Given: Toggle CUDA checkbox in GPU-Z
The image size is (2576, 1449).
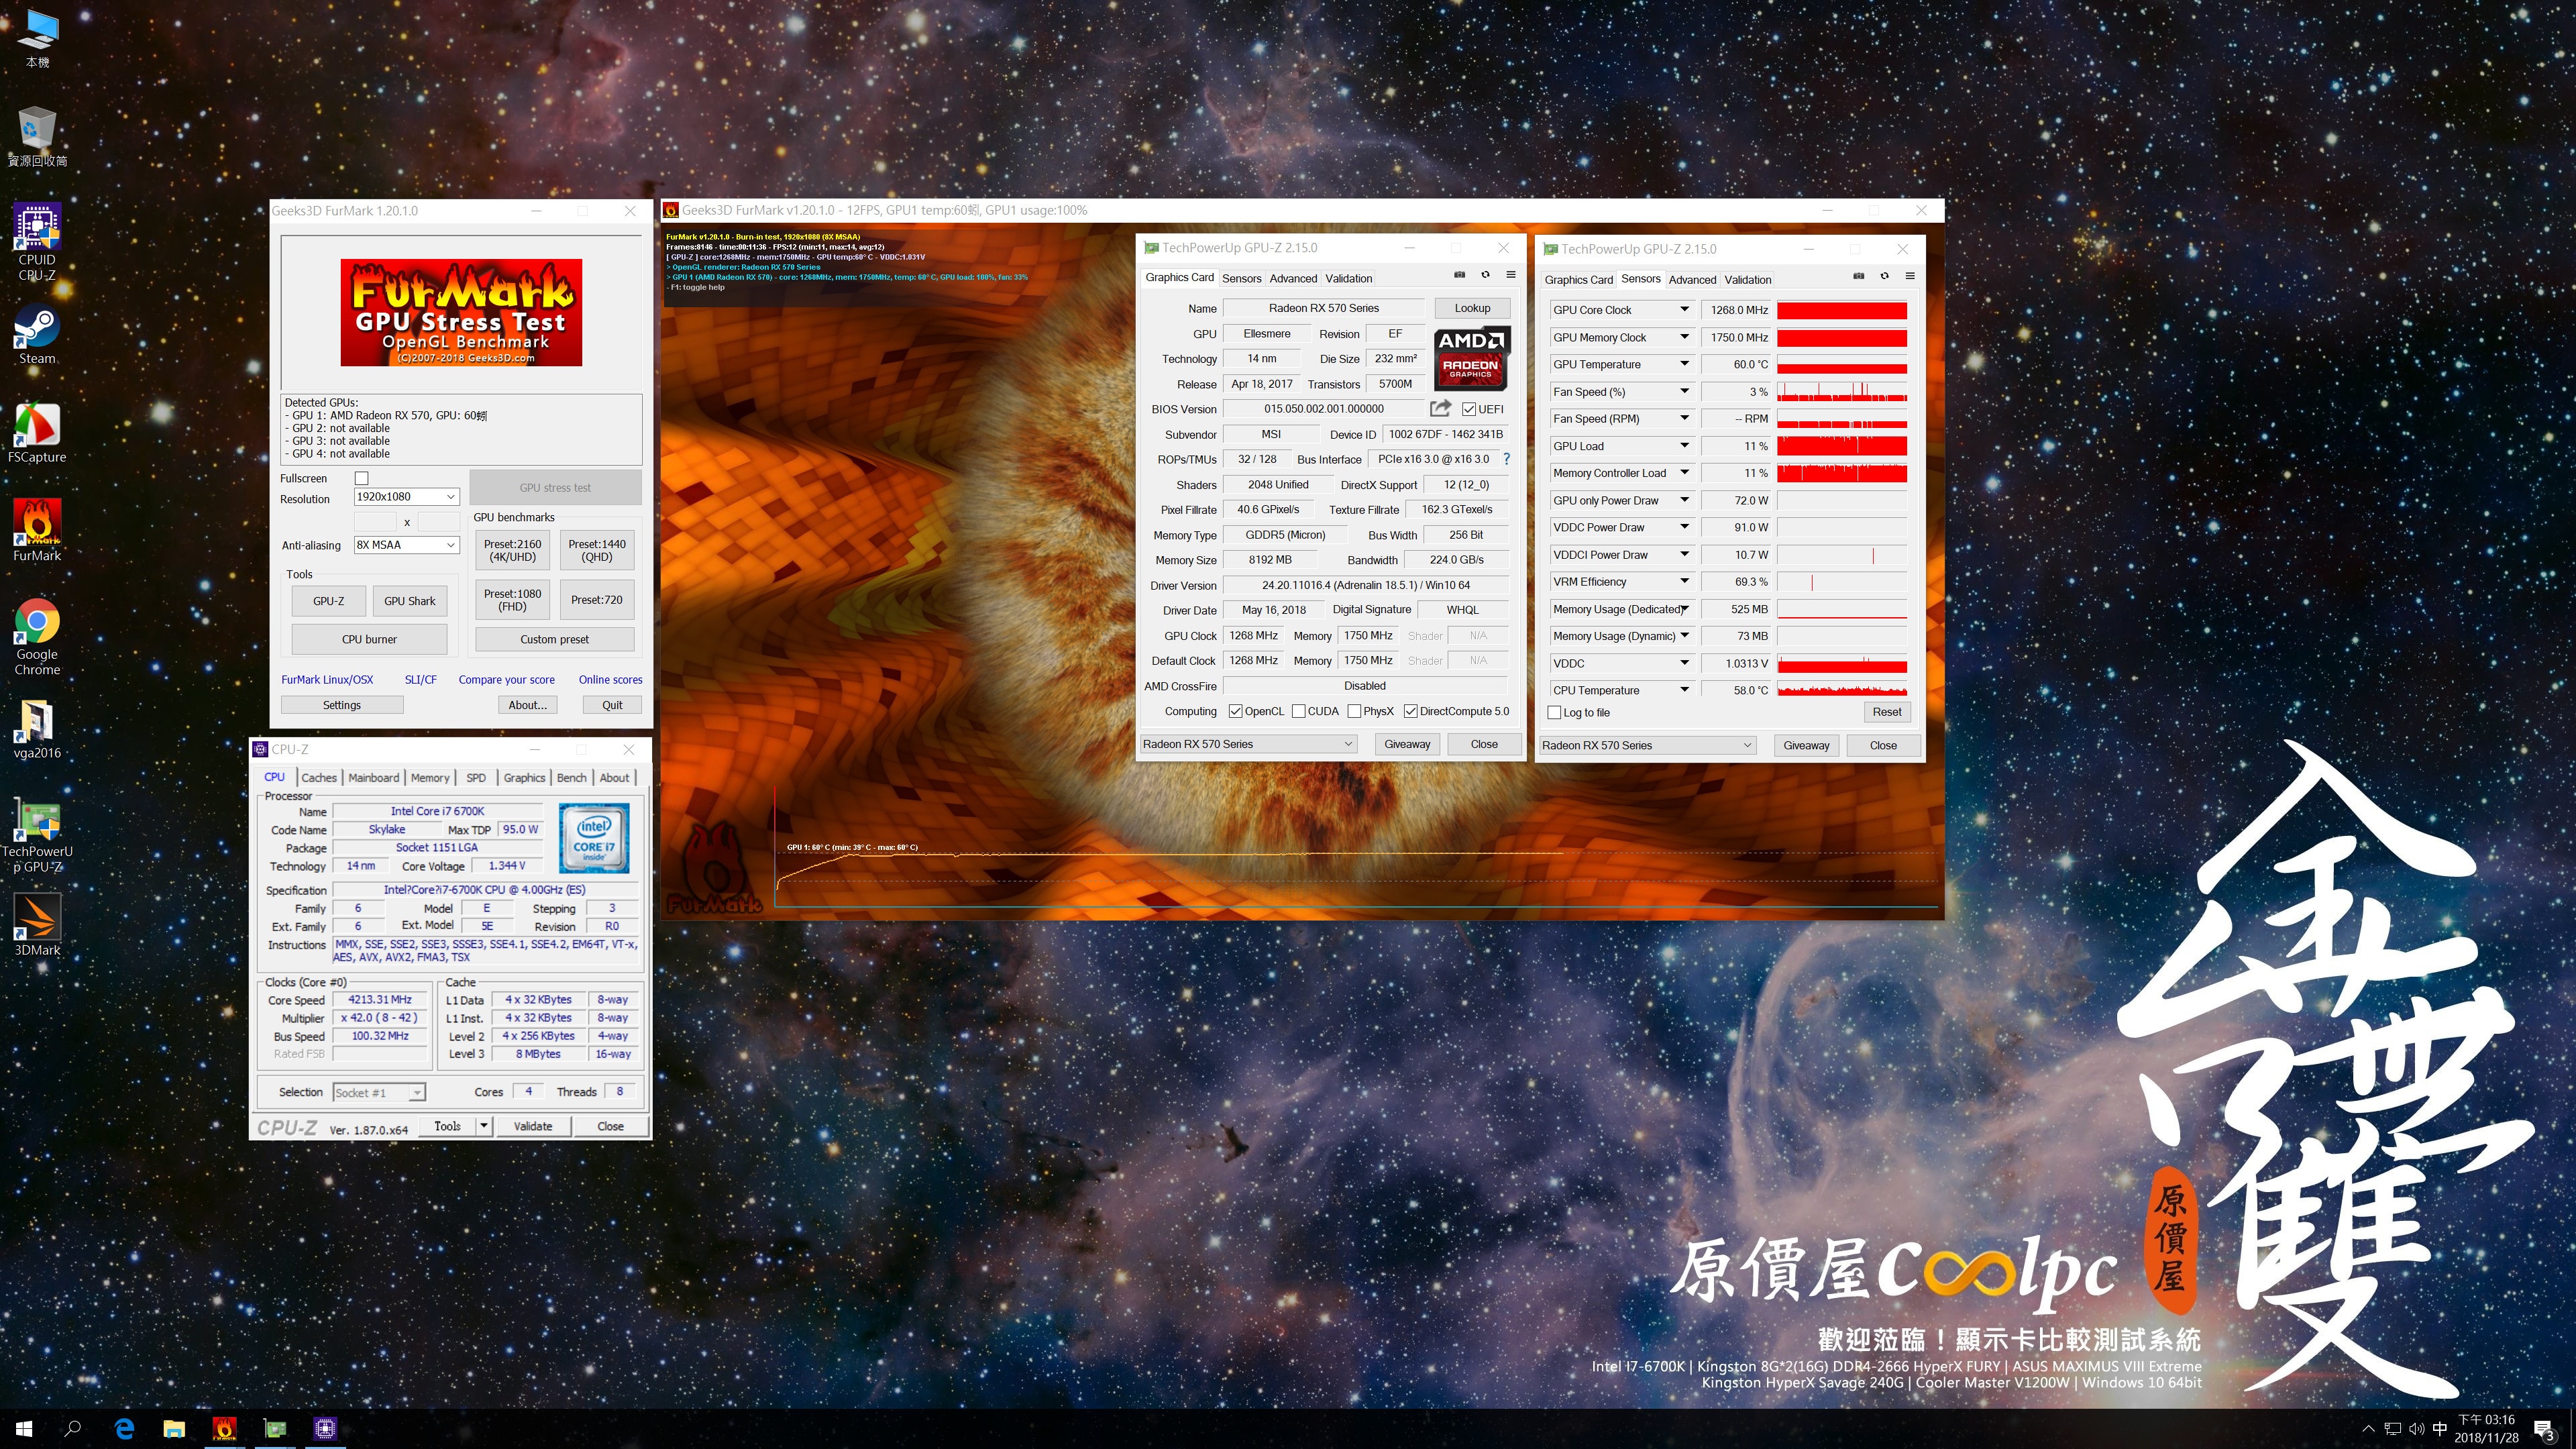Looking at the screenshot, I should coord(1298,711).
